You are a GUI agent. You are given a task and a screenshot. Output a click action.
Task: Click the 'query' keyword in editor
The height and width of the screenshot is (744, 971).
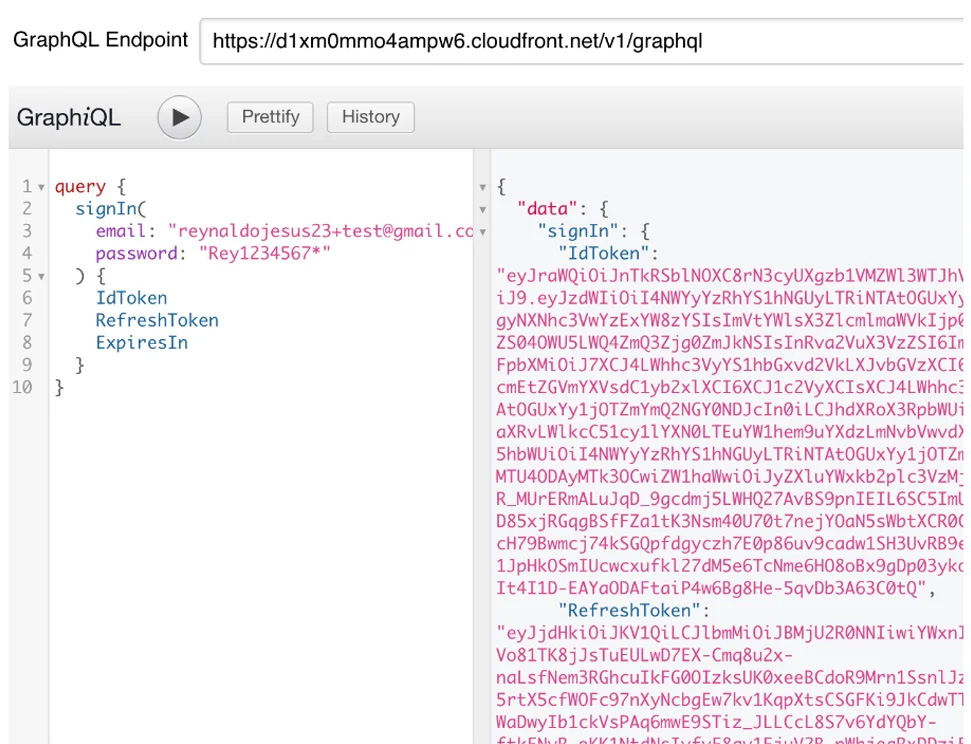click(80, 186)
